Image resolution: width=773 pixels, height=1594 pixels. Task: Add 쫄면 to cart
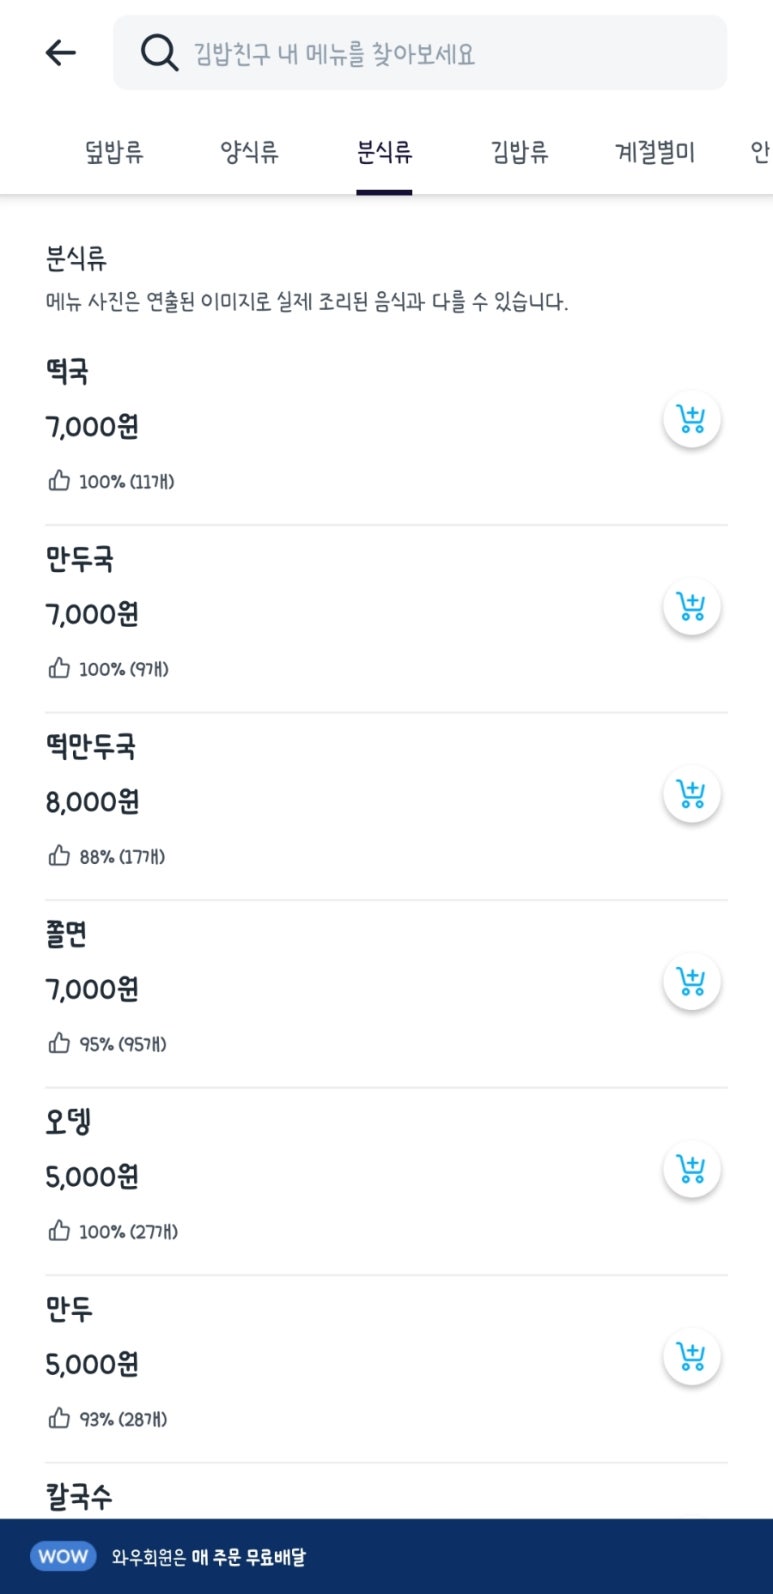[x=692, y=982]
